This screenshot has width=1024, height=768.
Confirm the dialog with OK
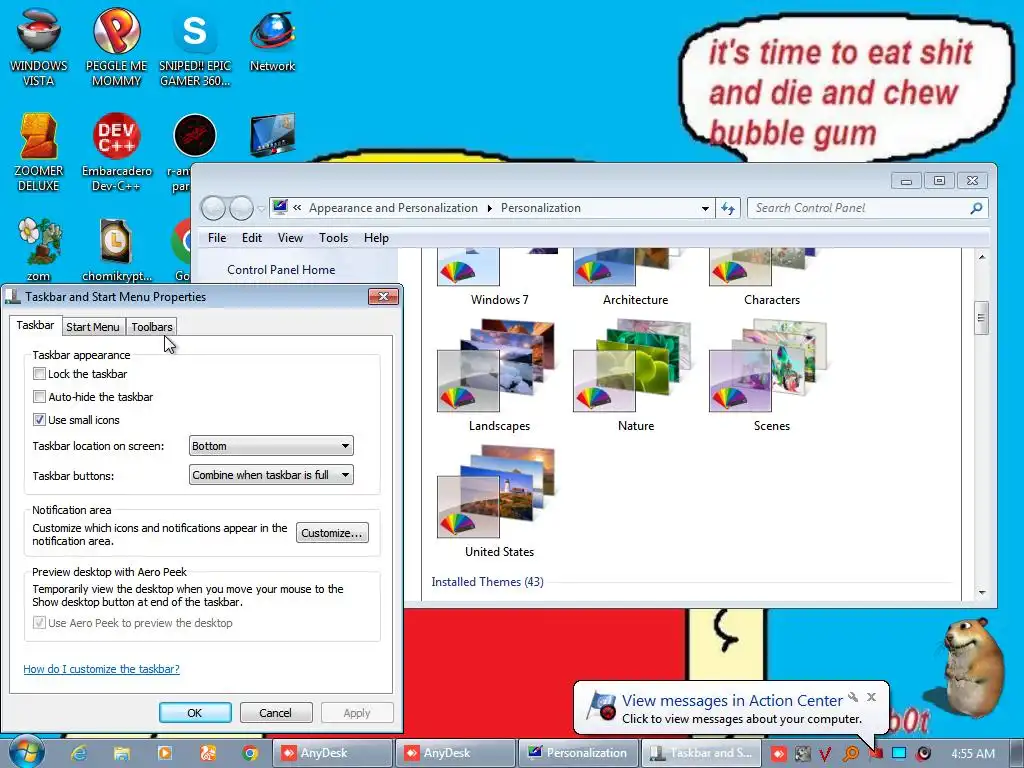195,712
